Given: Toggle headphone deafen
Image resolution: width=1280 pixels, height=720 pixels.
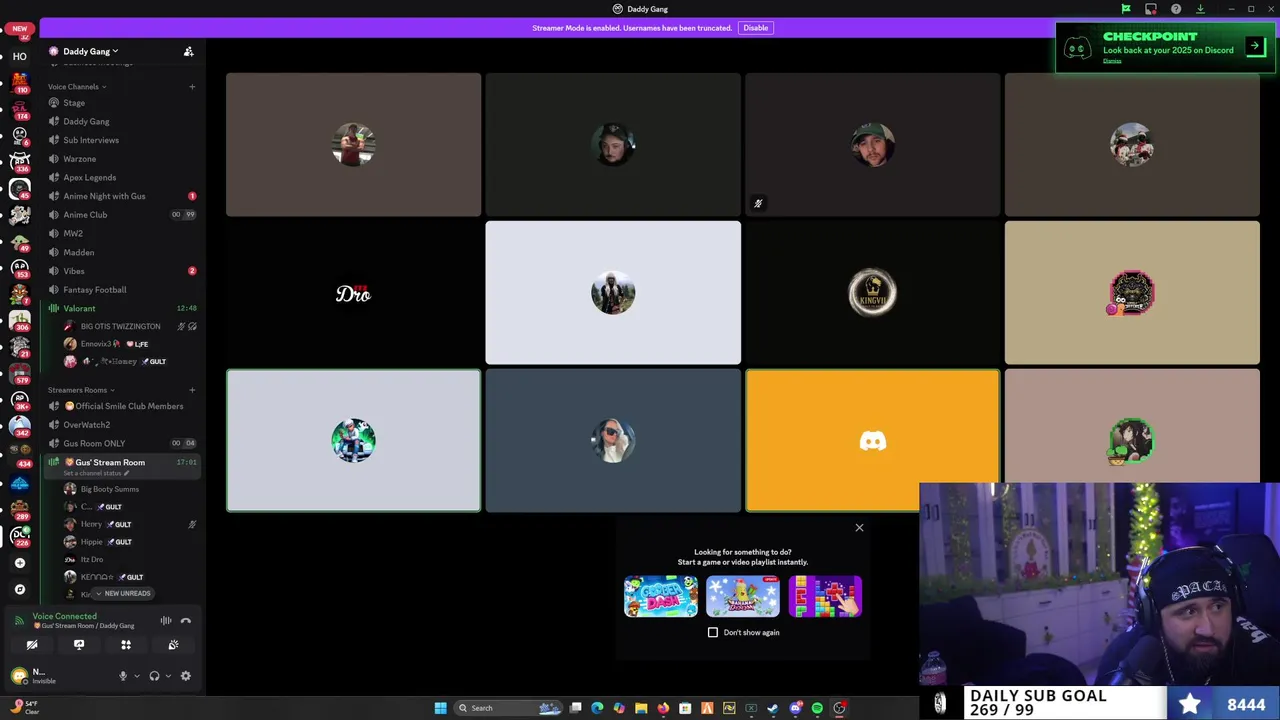Looking at the screenshot, I should (x=154, y=676).
